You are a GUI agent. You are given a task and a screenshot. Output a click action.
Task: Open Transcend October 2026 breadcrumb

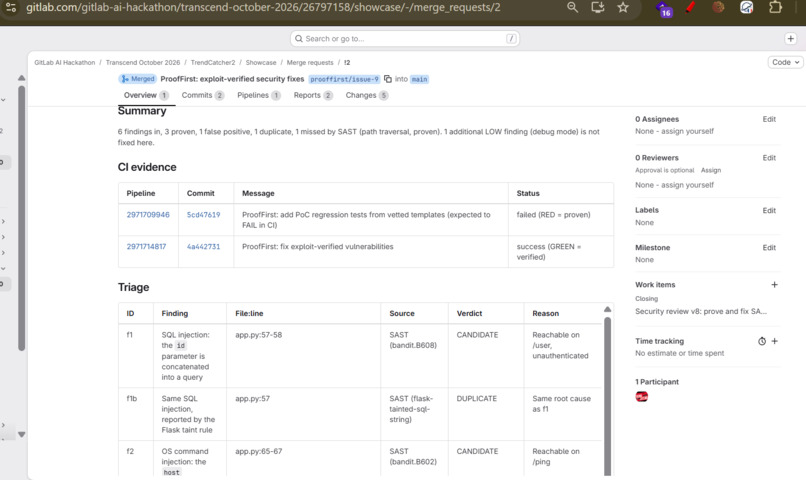[x=143, y=63]
